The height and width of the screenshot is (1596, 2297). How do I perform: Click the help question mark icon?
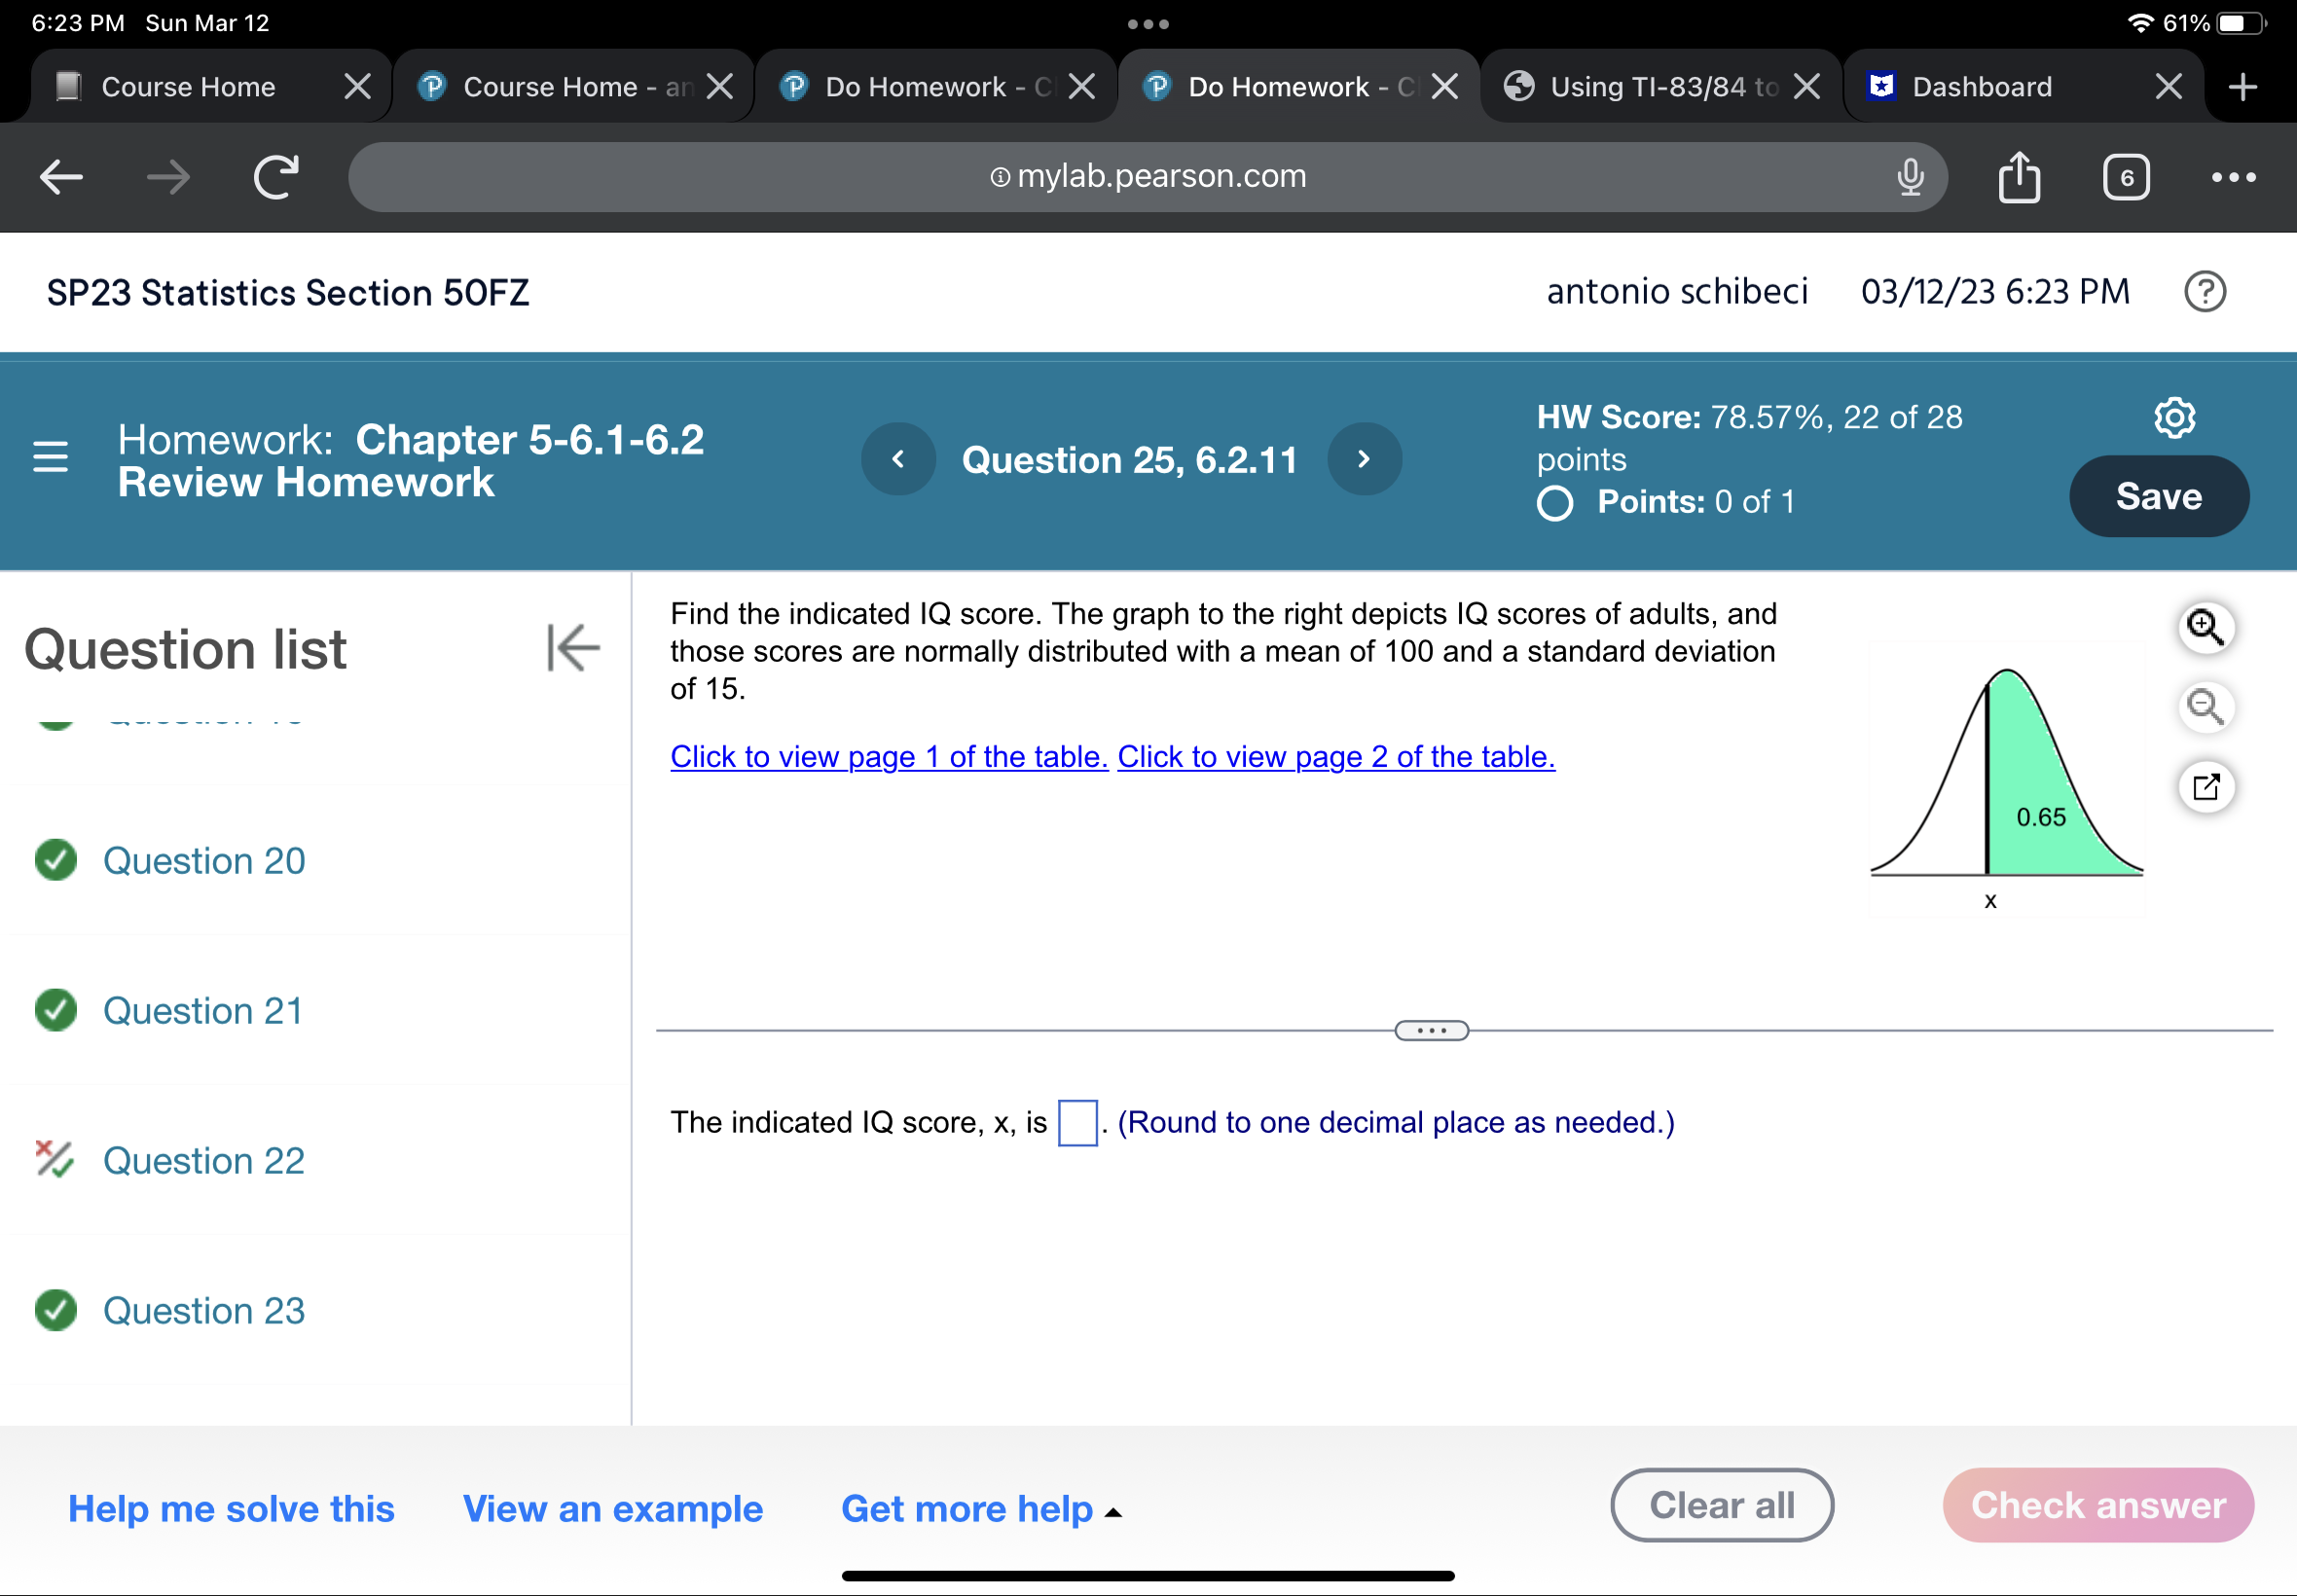[x=2204, y=292]
